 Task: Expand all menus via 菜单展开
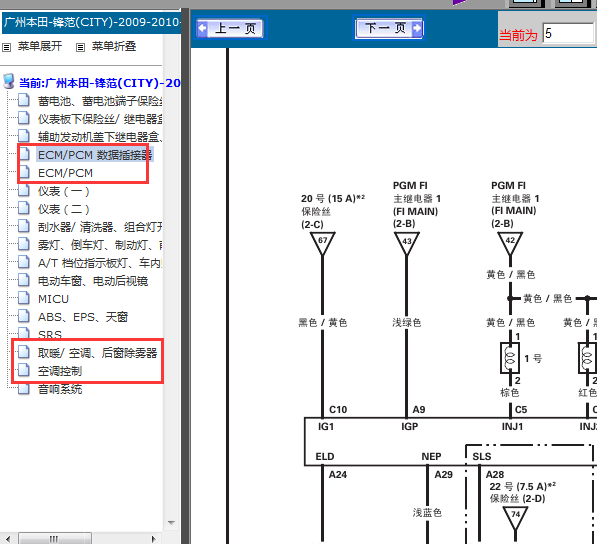coord(40,46)
